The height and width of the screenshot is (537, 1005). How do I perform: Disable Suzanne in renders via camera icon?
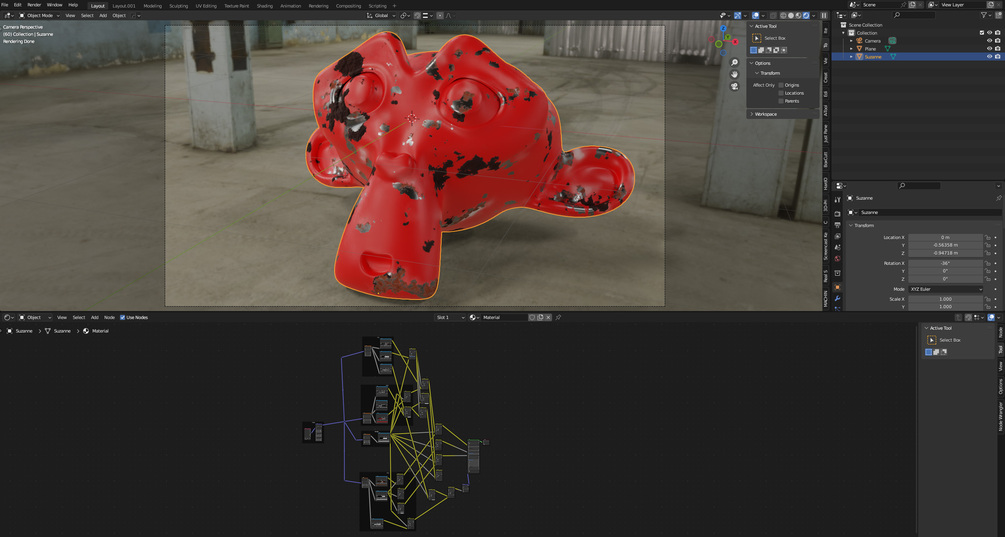coord(998,56)
